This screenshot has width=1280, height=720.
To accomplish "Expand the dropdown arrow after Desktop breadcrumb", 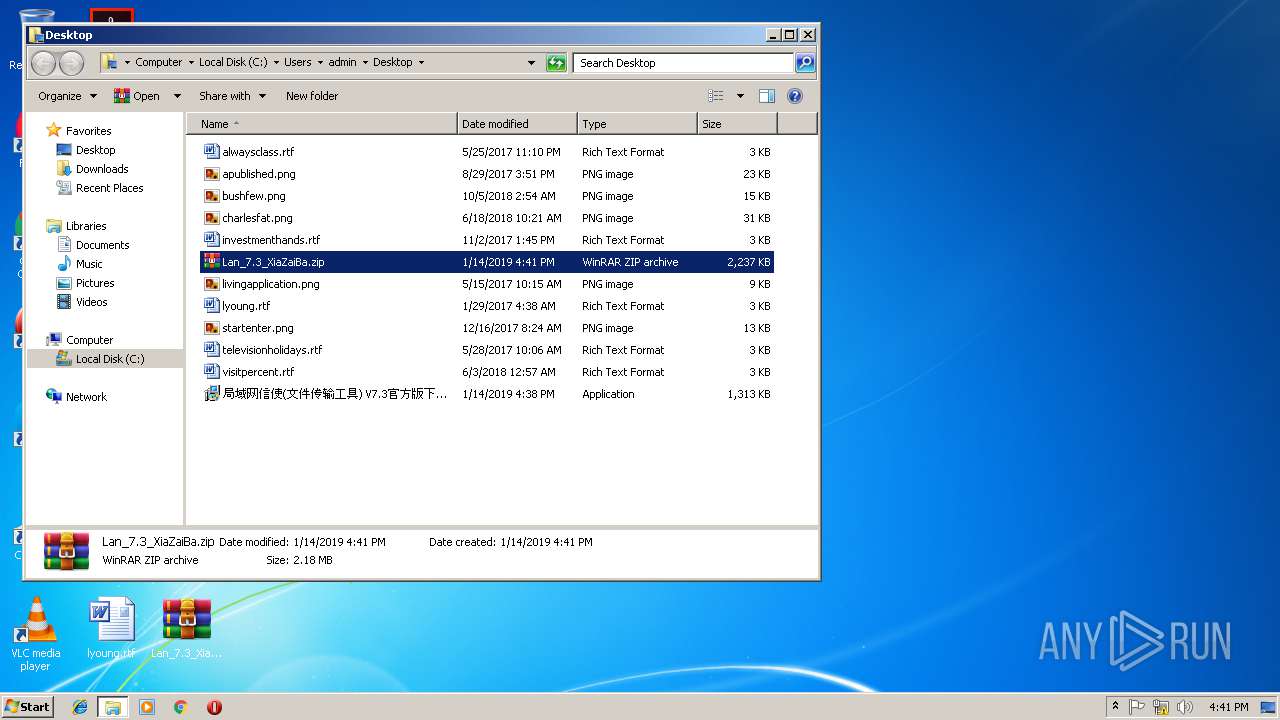I will [x=421, y=62].
